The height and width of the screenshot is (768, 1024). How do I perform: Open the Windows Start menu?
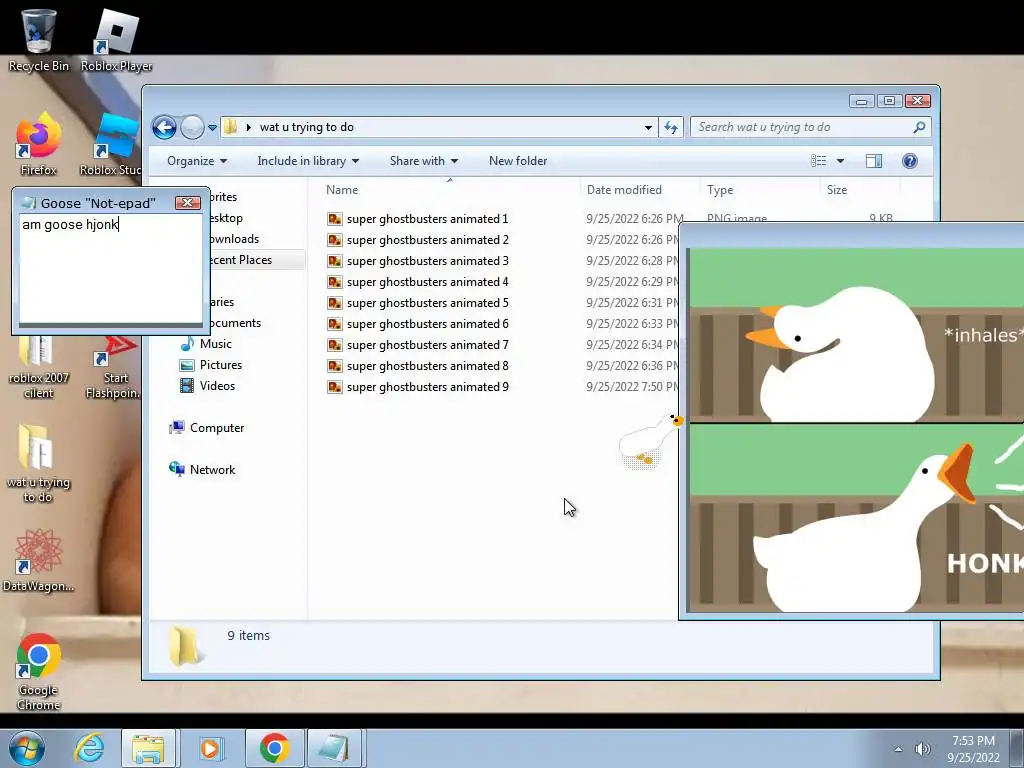[x=26, y=748]
